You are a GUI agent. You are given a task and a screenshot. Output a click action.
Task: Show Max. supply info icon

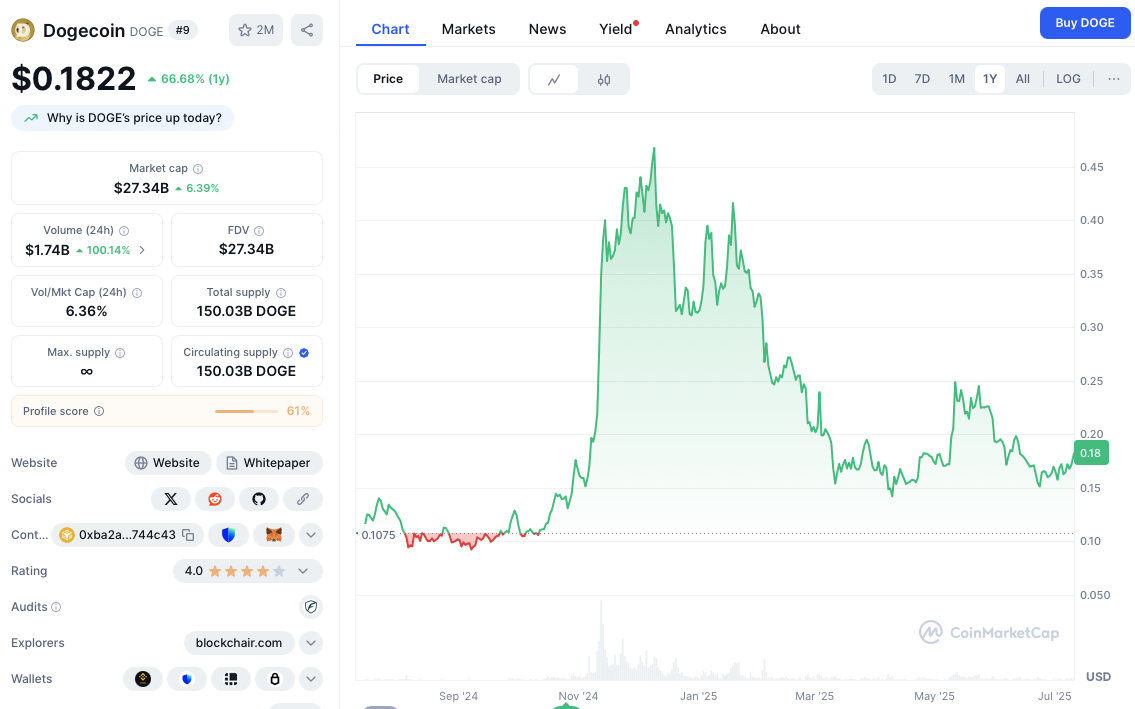(120, 353)
